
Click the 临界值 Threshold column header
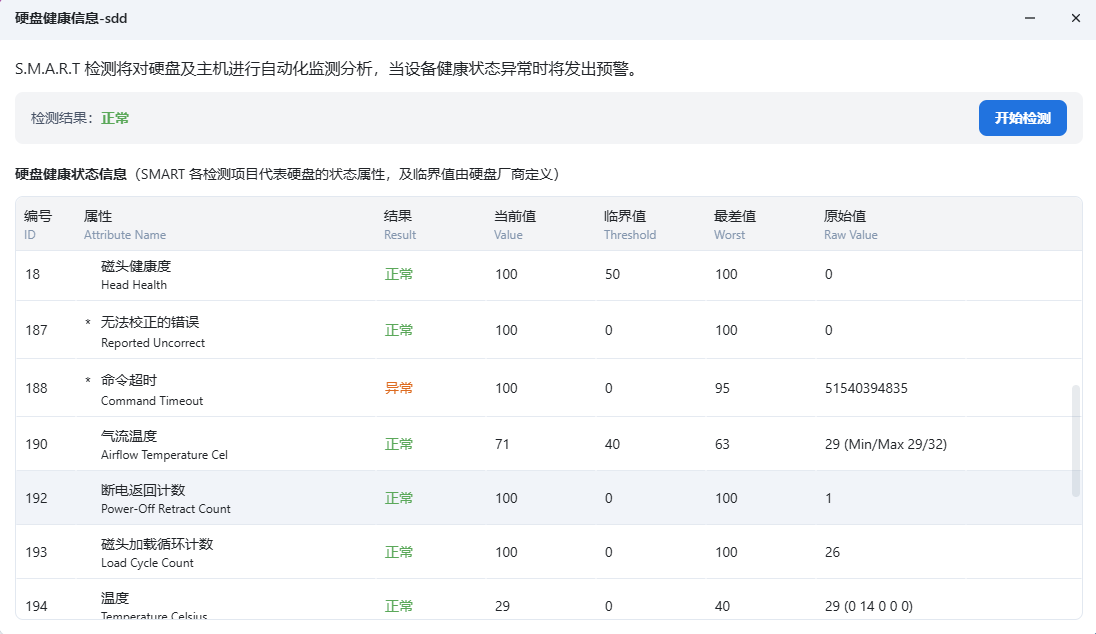click(630, 224)
